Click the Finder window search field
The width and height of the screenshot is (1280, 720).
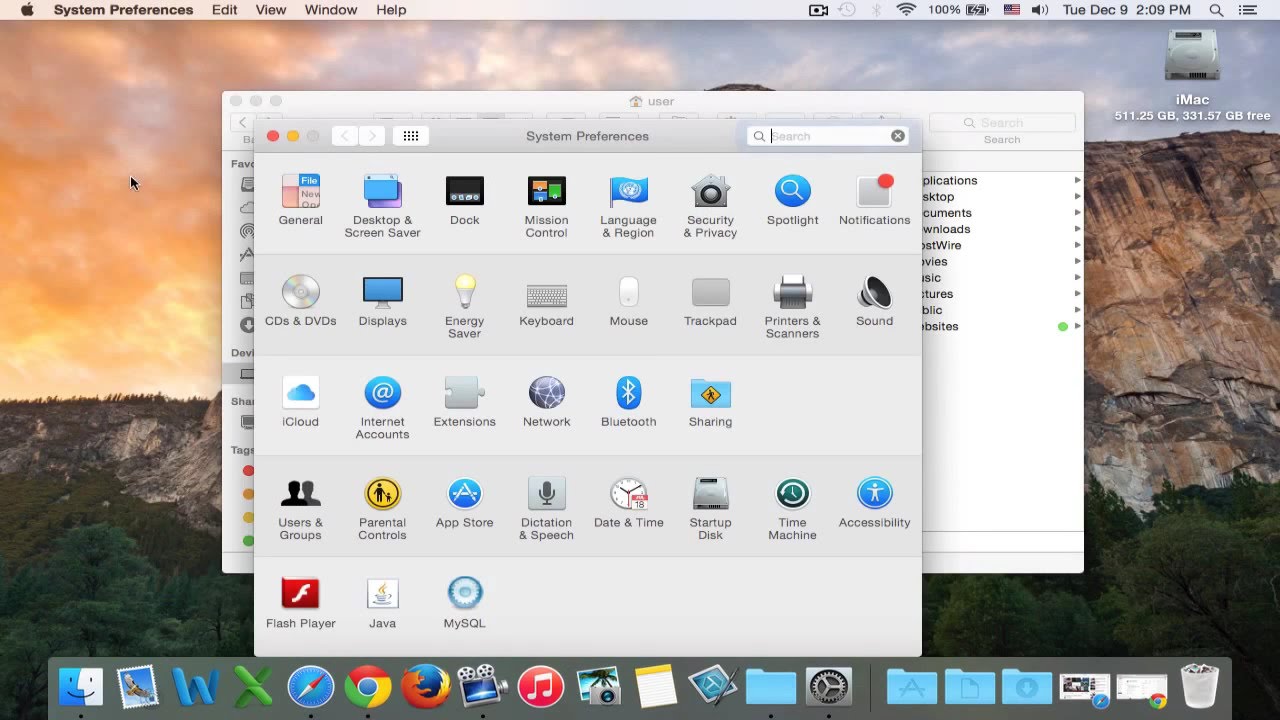pyautogui.click(x=1002, y=122)
